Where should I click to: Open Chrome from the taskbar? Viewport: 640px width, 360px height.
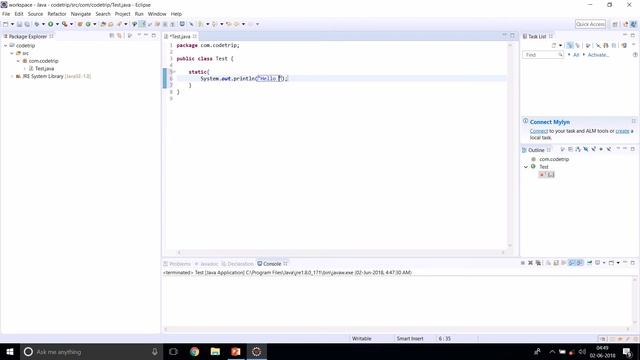point(195,351)
